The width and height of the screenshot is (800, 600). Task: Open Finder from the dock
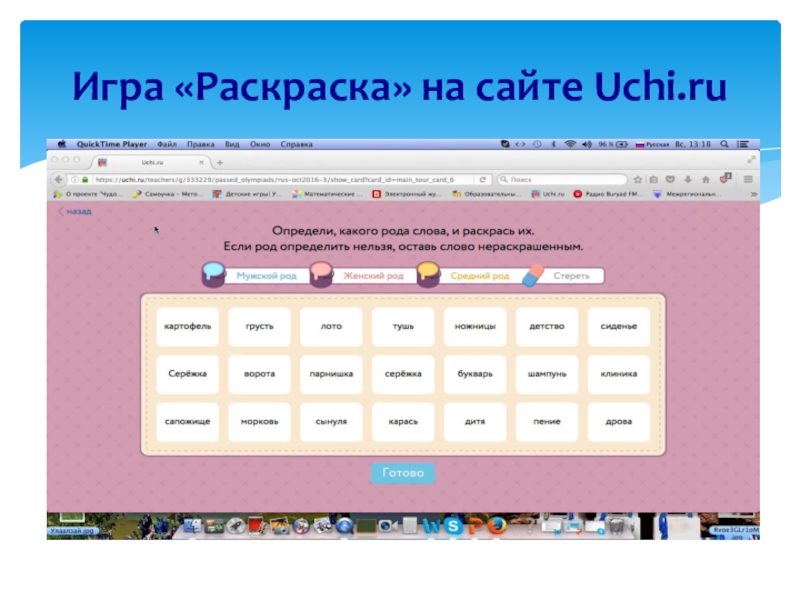click(x=192, y=526)
